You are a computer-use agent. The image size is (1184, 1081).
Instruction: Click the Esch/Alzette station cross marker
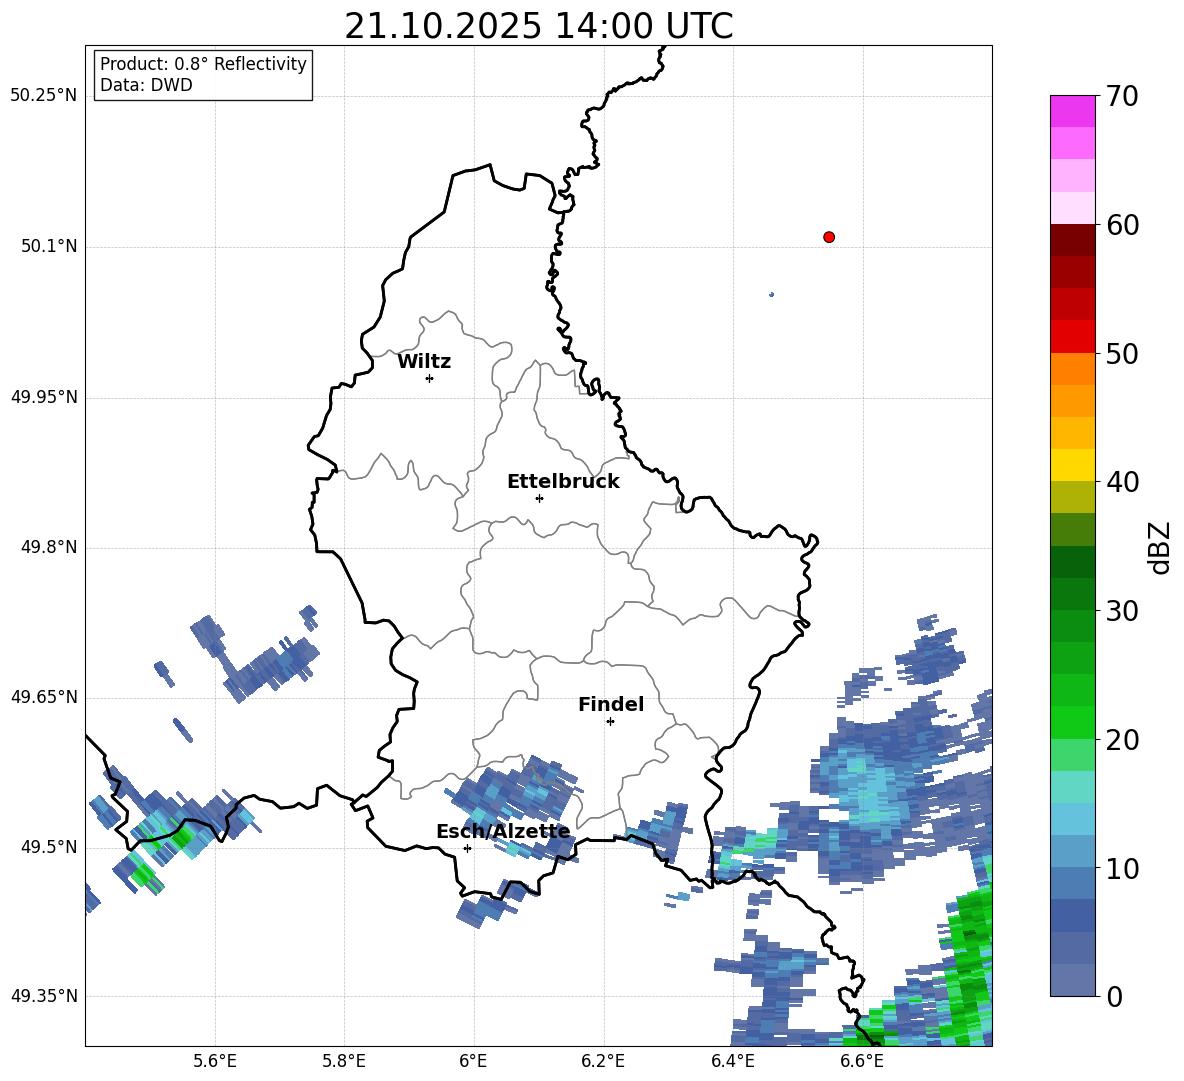[x=467, y=848]
